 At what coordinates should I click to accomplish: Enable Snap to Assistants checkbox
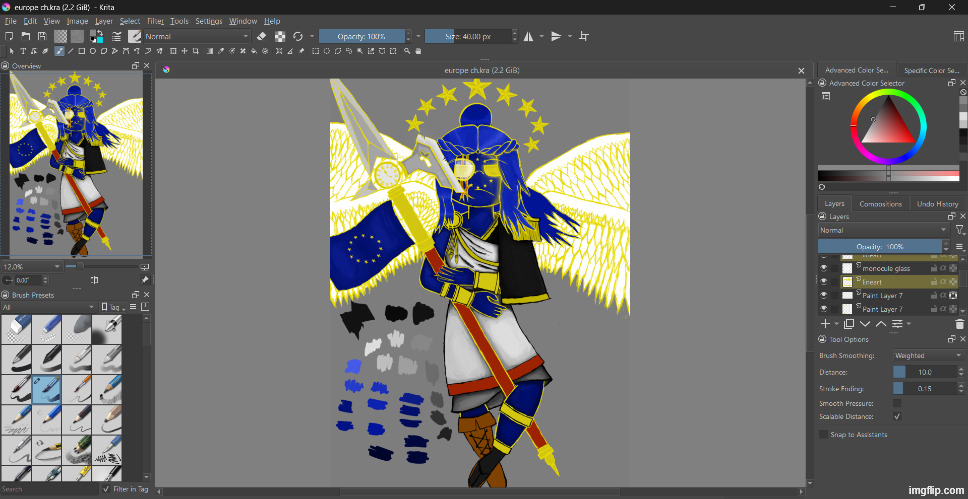coord(824,434)
